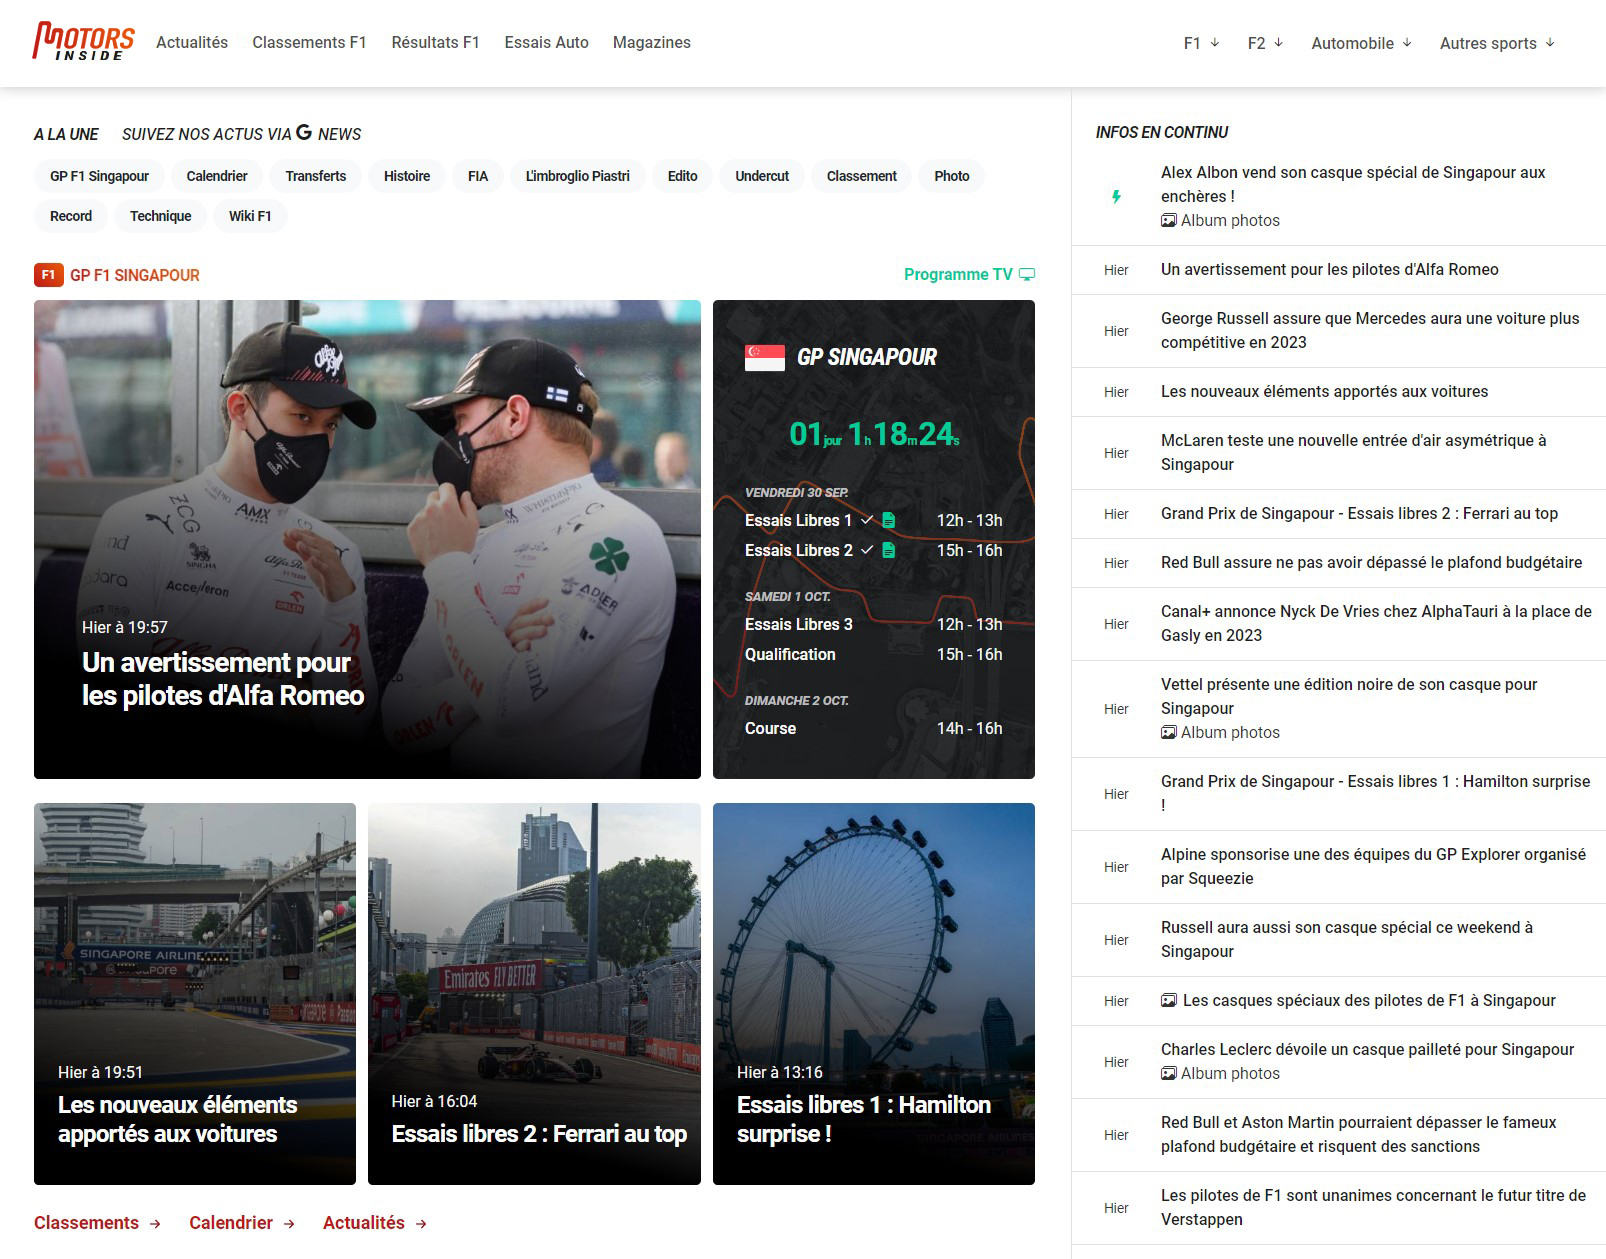Open the Essais Libres 1 report document icon
The image size is (1606, 1259).
coord(888,520)
